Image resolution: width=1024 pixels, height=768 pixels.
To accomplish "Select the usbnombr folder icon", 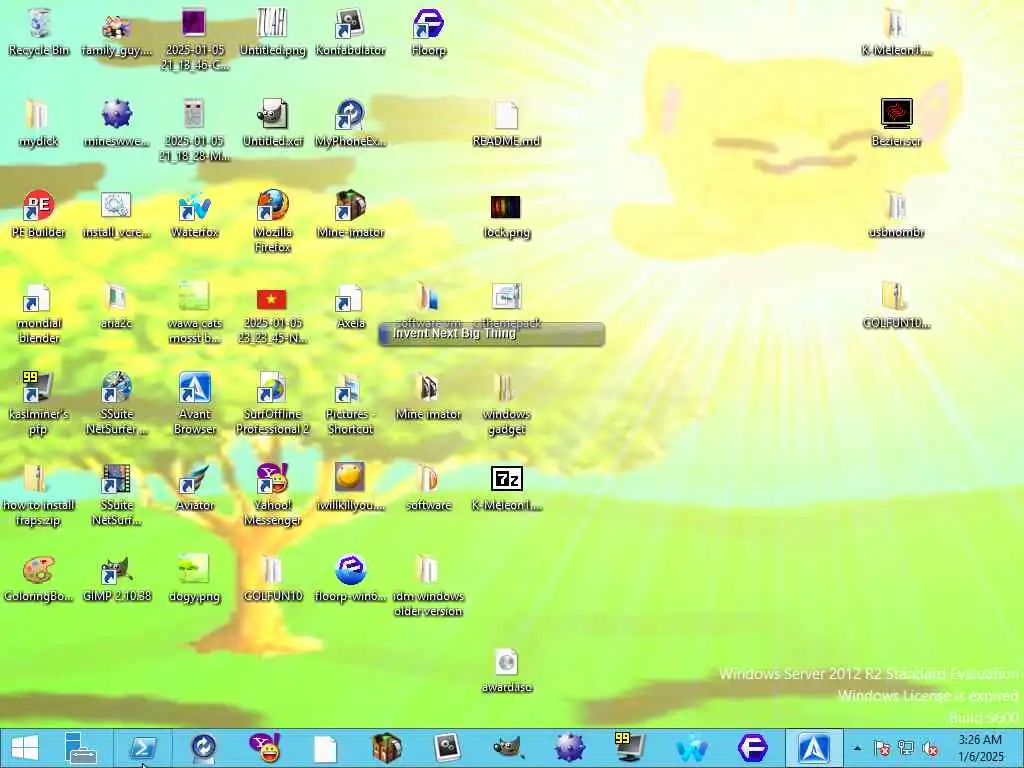I will point(896,214).
